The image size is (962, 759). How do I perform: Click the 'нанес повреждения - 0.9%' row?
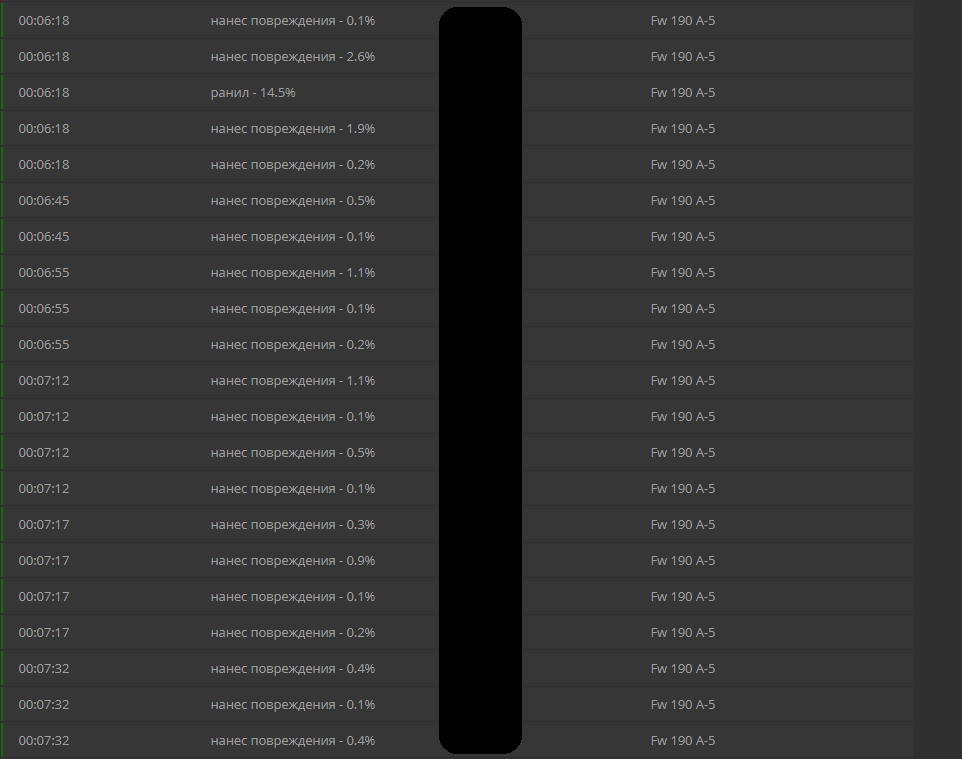tap(457, 561)
